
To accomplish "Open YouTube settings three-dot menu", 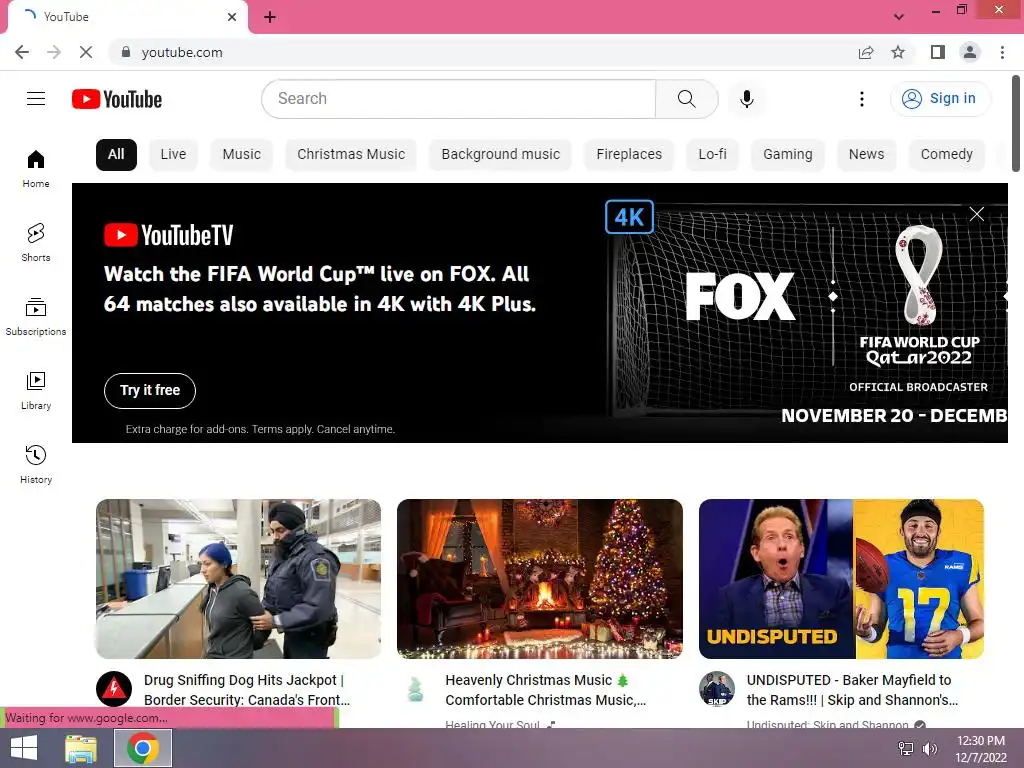I will [862, 99].
